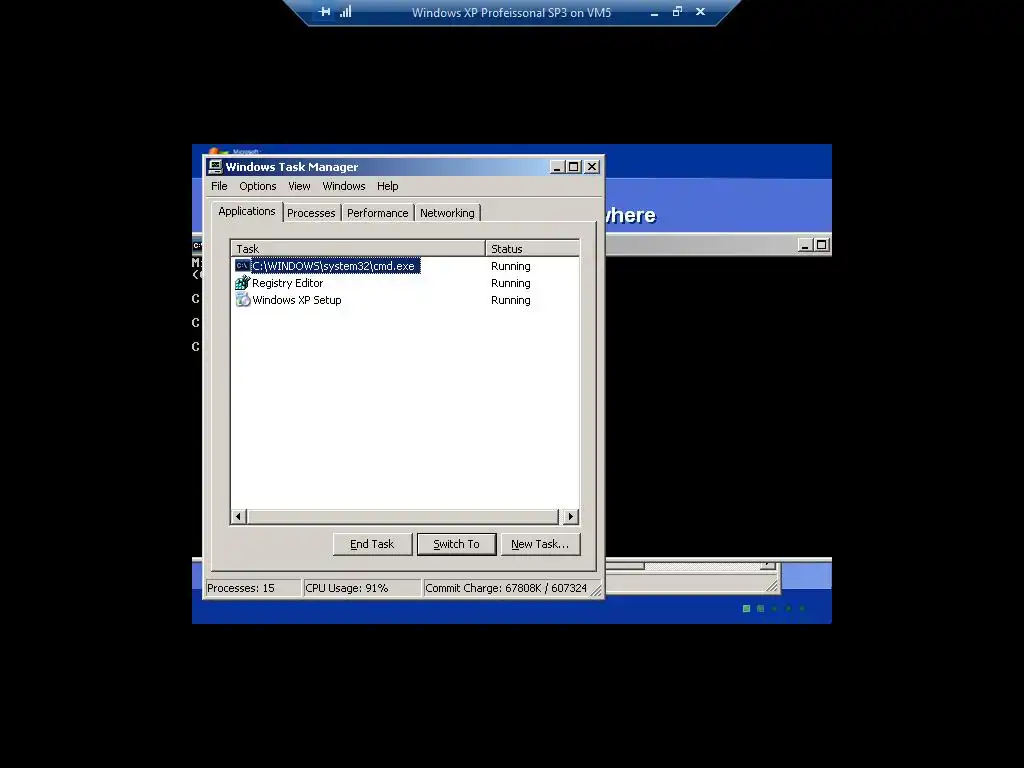The height and width of the screenshot is (768, 1024).
Task: Click the cmd.exe task icon
Action: point(242,266)
